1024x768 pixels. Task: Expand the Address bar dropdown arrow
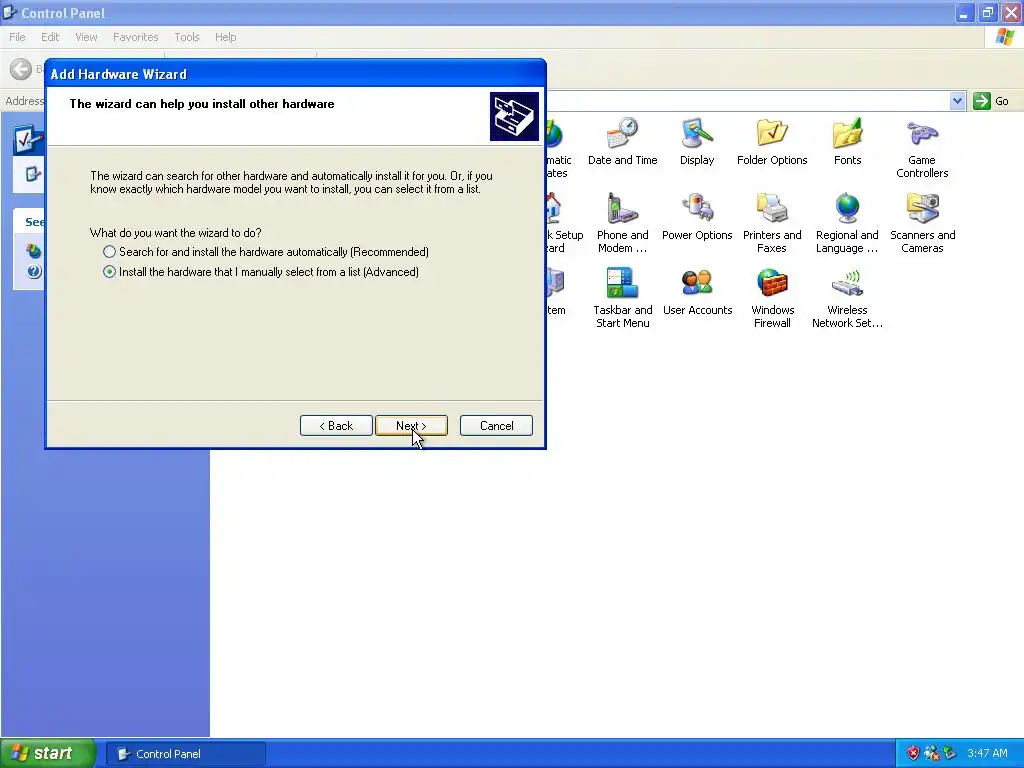point(957,101)
